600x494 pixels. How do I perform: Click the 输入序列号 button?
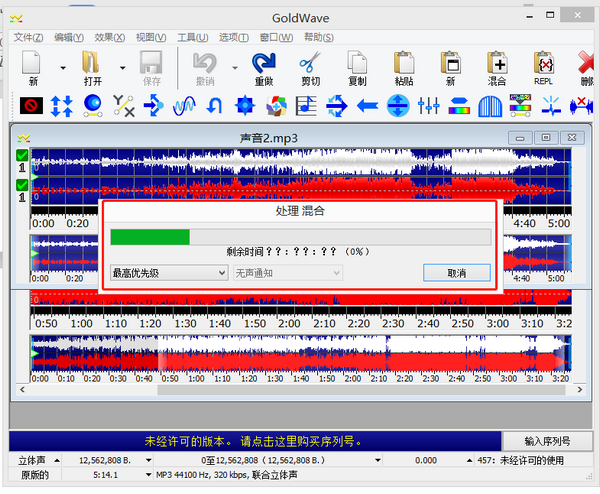[547, 441]
